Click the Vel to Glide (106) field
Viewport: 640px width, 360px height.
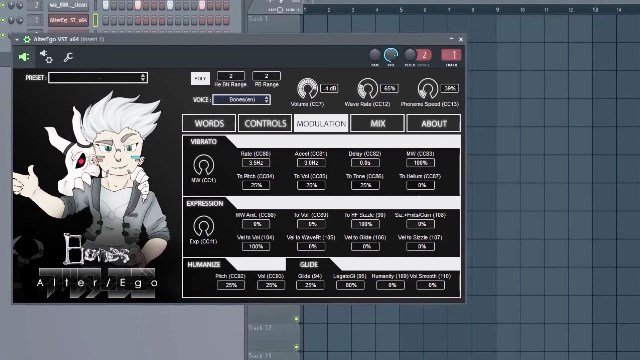(365, 247)
